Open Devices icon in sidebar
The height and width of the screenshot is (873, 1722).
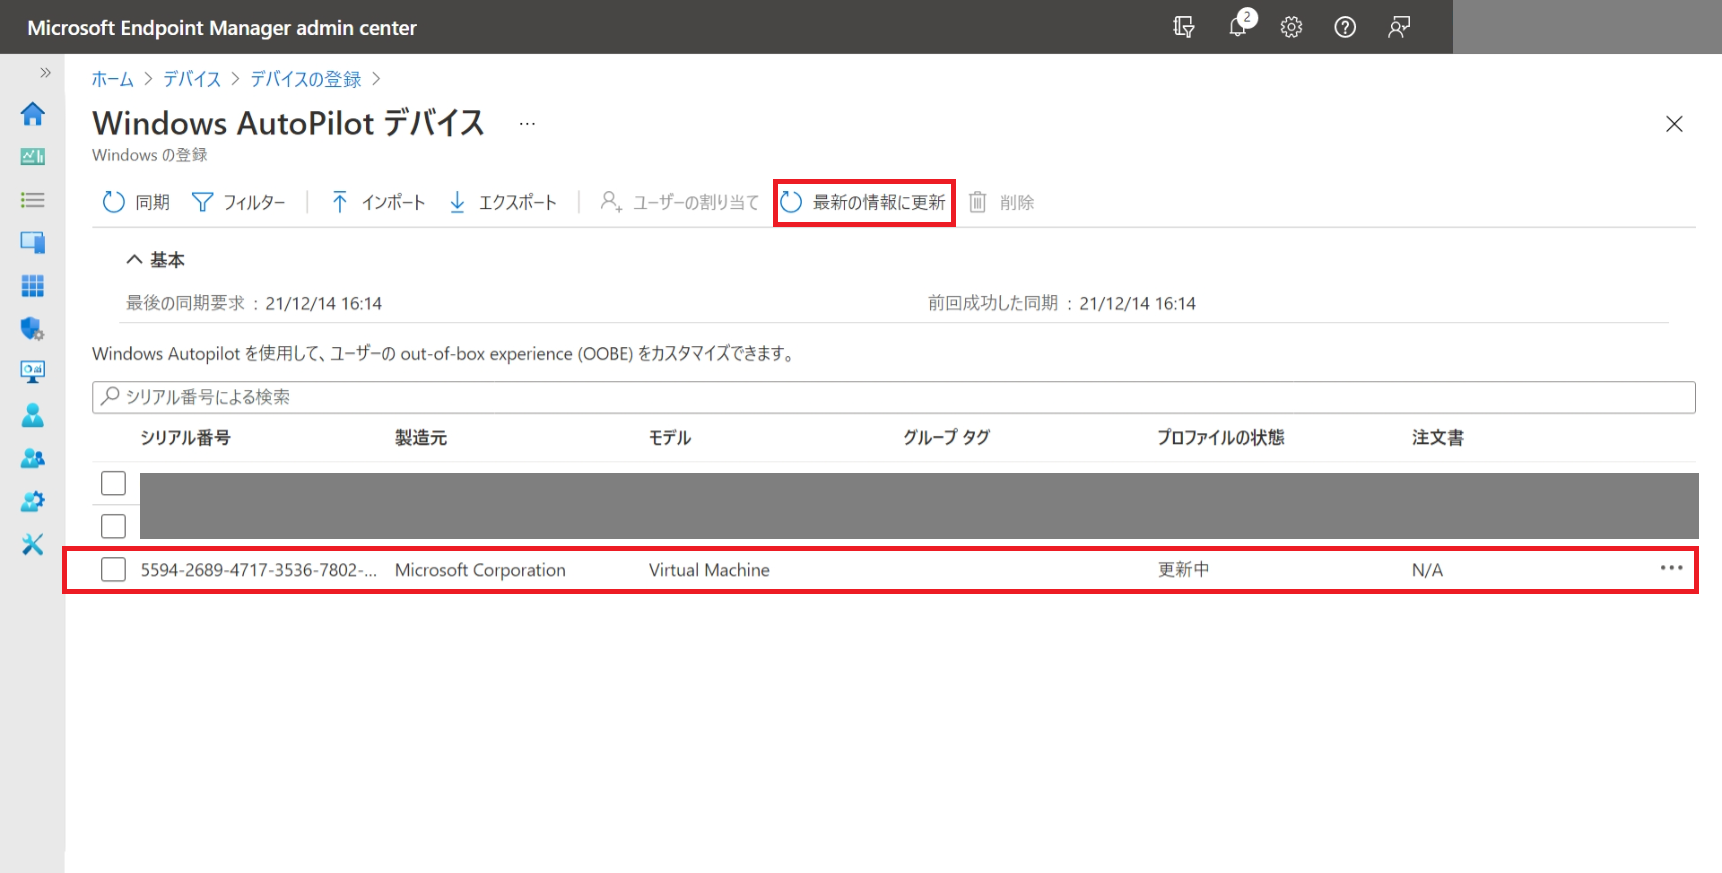pos(32,242)
